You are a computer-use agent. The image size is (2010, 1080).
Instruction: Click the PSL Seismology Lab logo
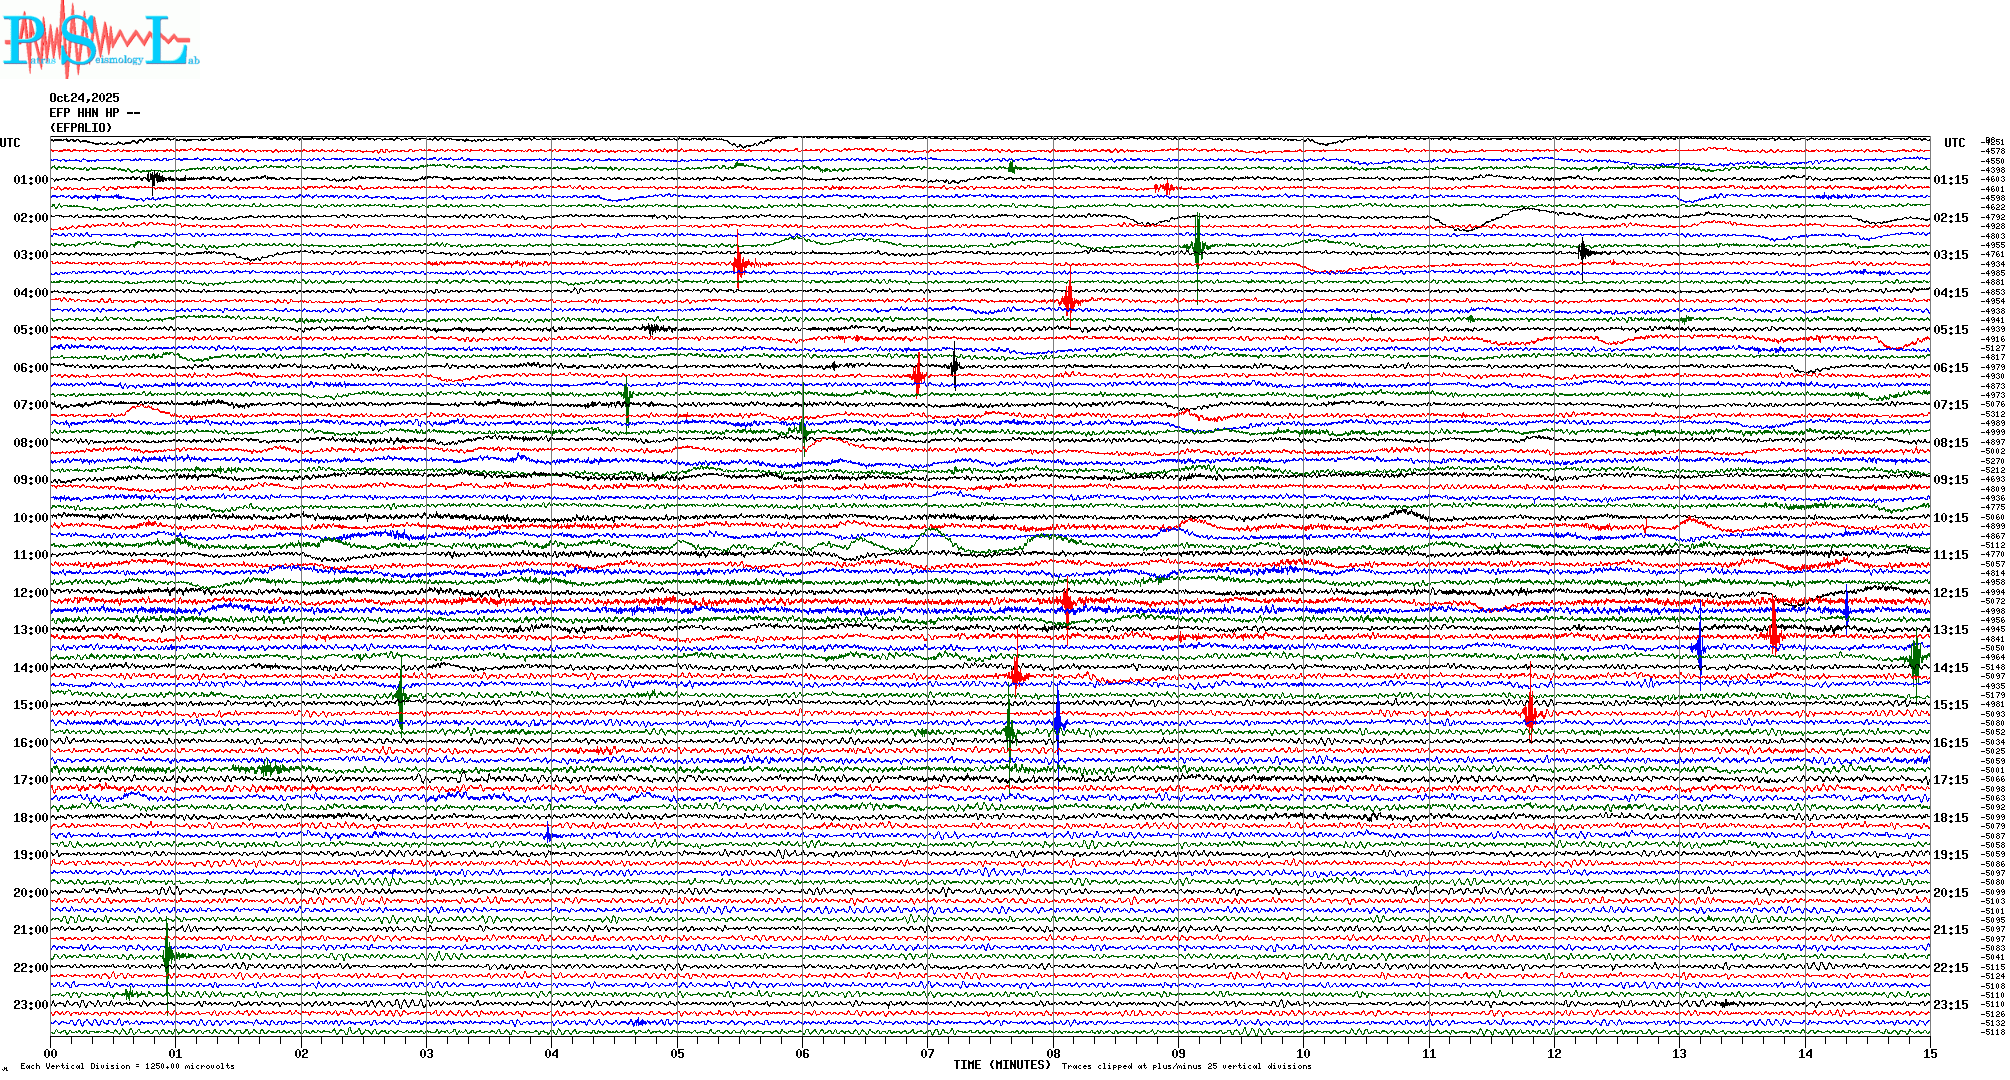[x=100, y=40]
